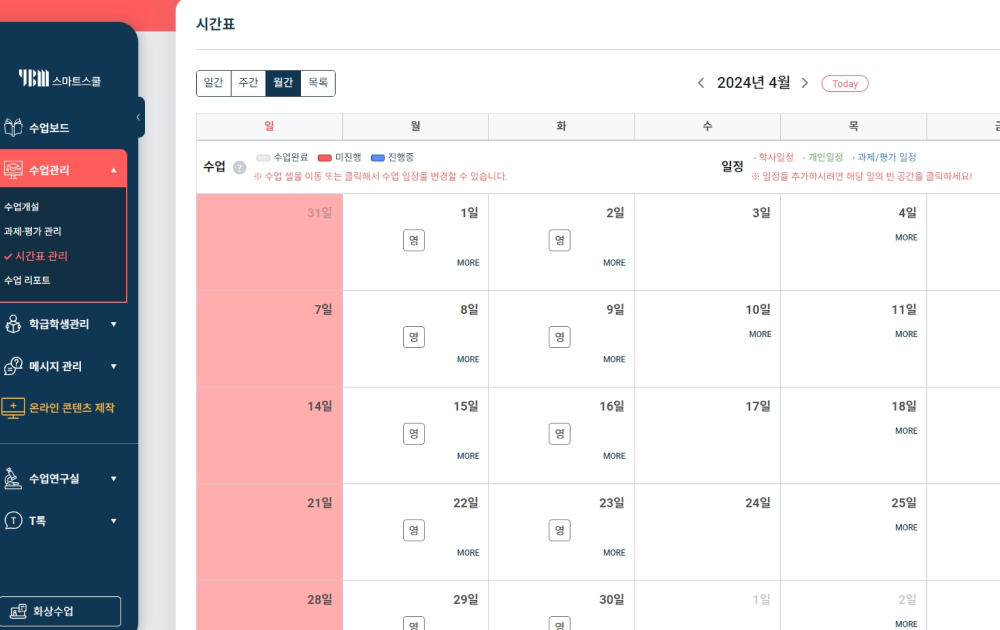Collapse the 수업관리 menu section
This screenshot has width=1000, height=630.
(114, 170)
